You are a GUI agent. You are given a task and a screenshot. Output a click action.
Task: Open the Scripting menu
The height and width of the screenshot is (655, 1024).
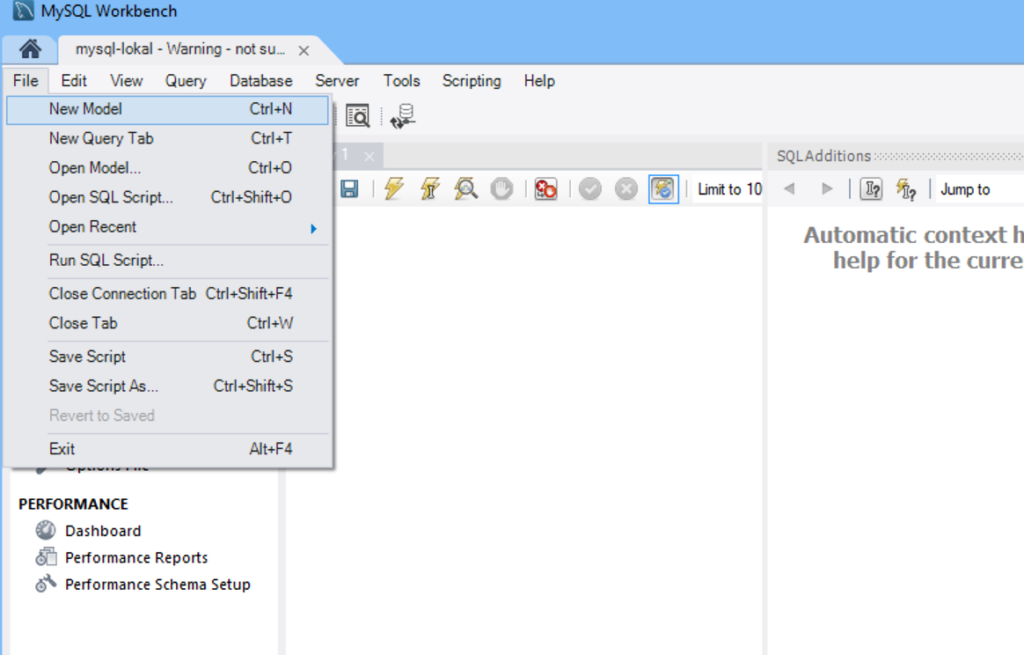coord(472,81)
